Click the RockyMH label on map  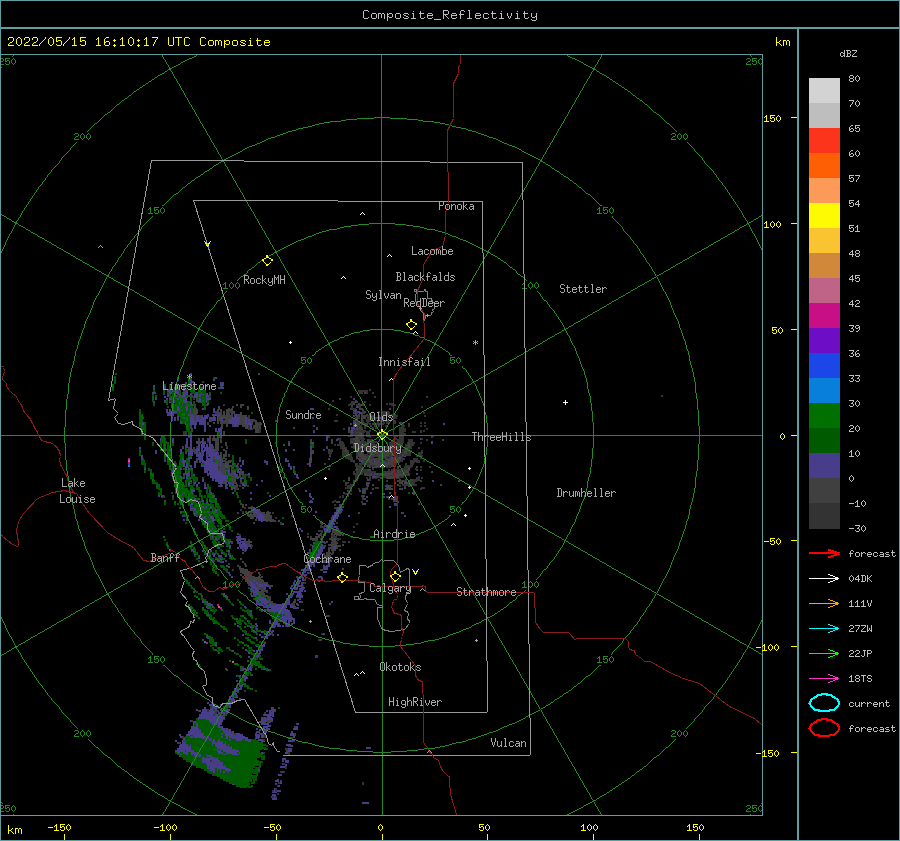point(264,280)
